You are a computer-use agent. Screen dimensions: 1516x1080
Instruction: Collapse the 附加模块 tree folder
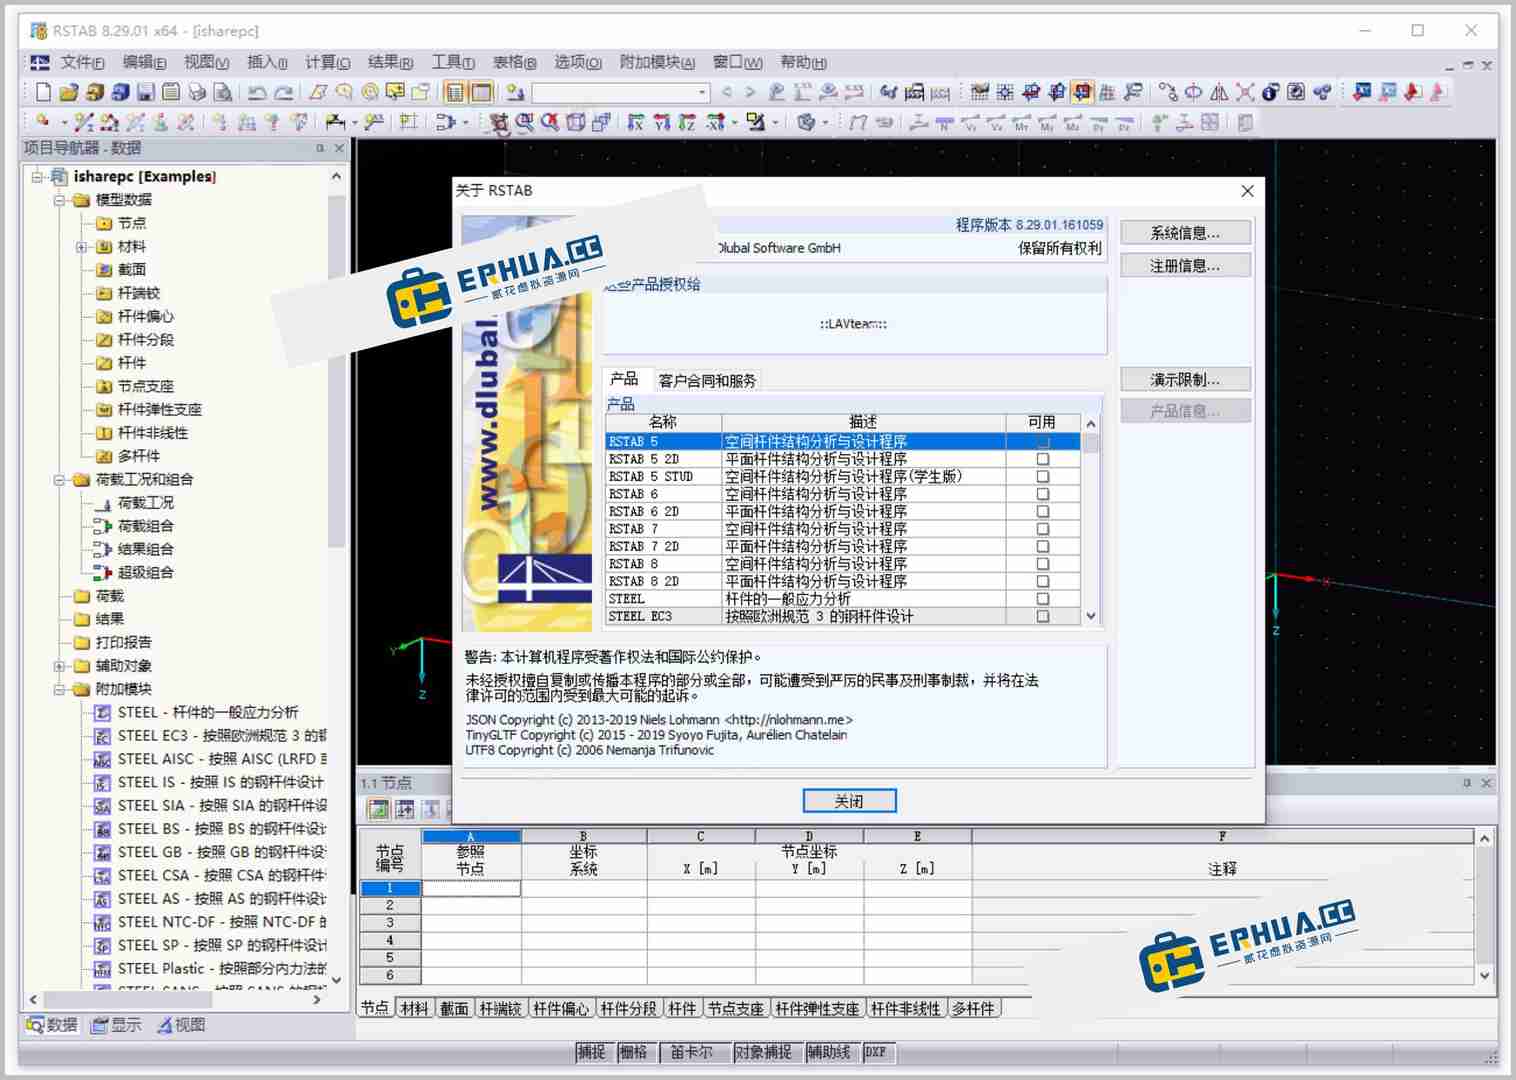60,689
